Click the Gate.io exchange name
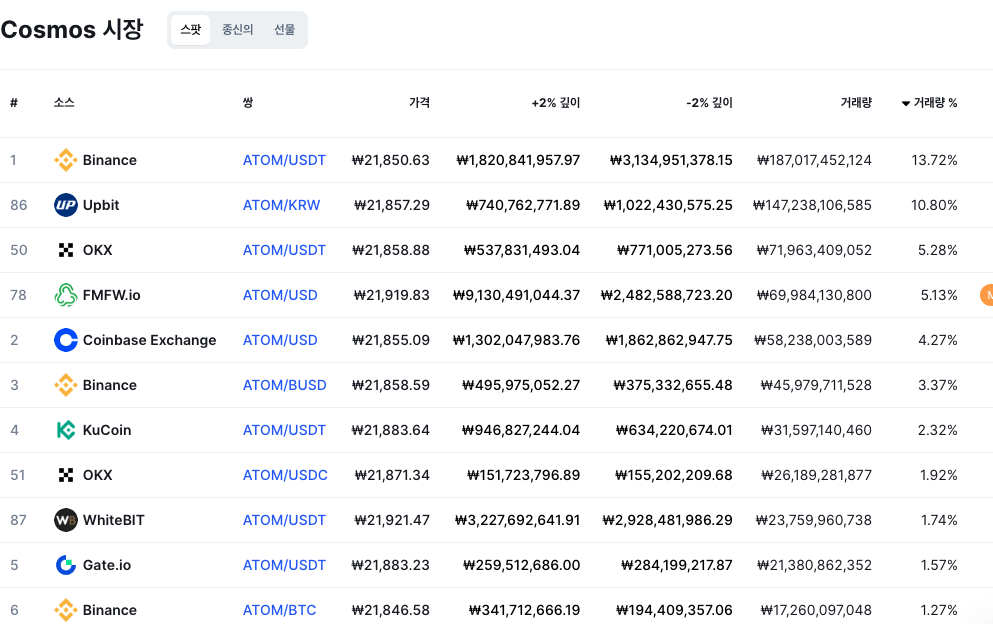The image size is (993, 624). [x=107, y=565]
